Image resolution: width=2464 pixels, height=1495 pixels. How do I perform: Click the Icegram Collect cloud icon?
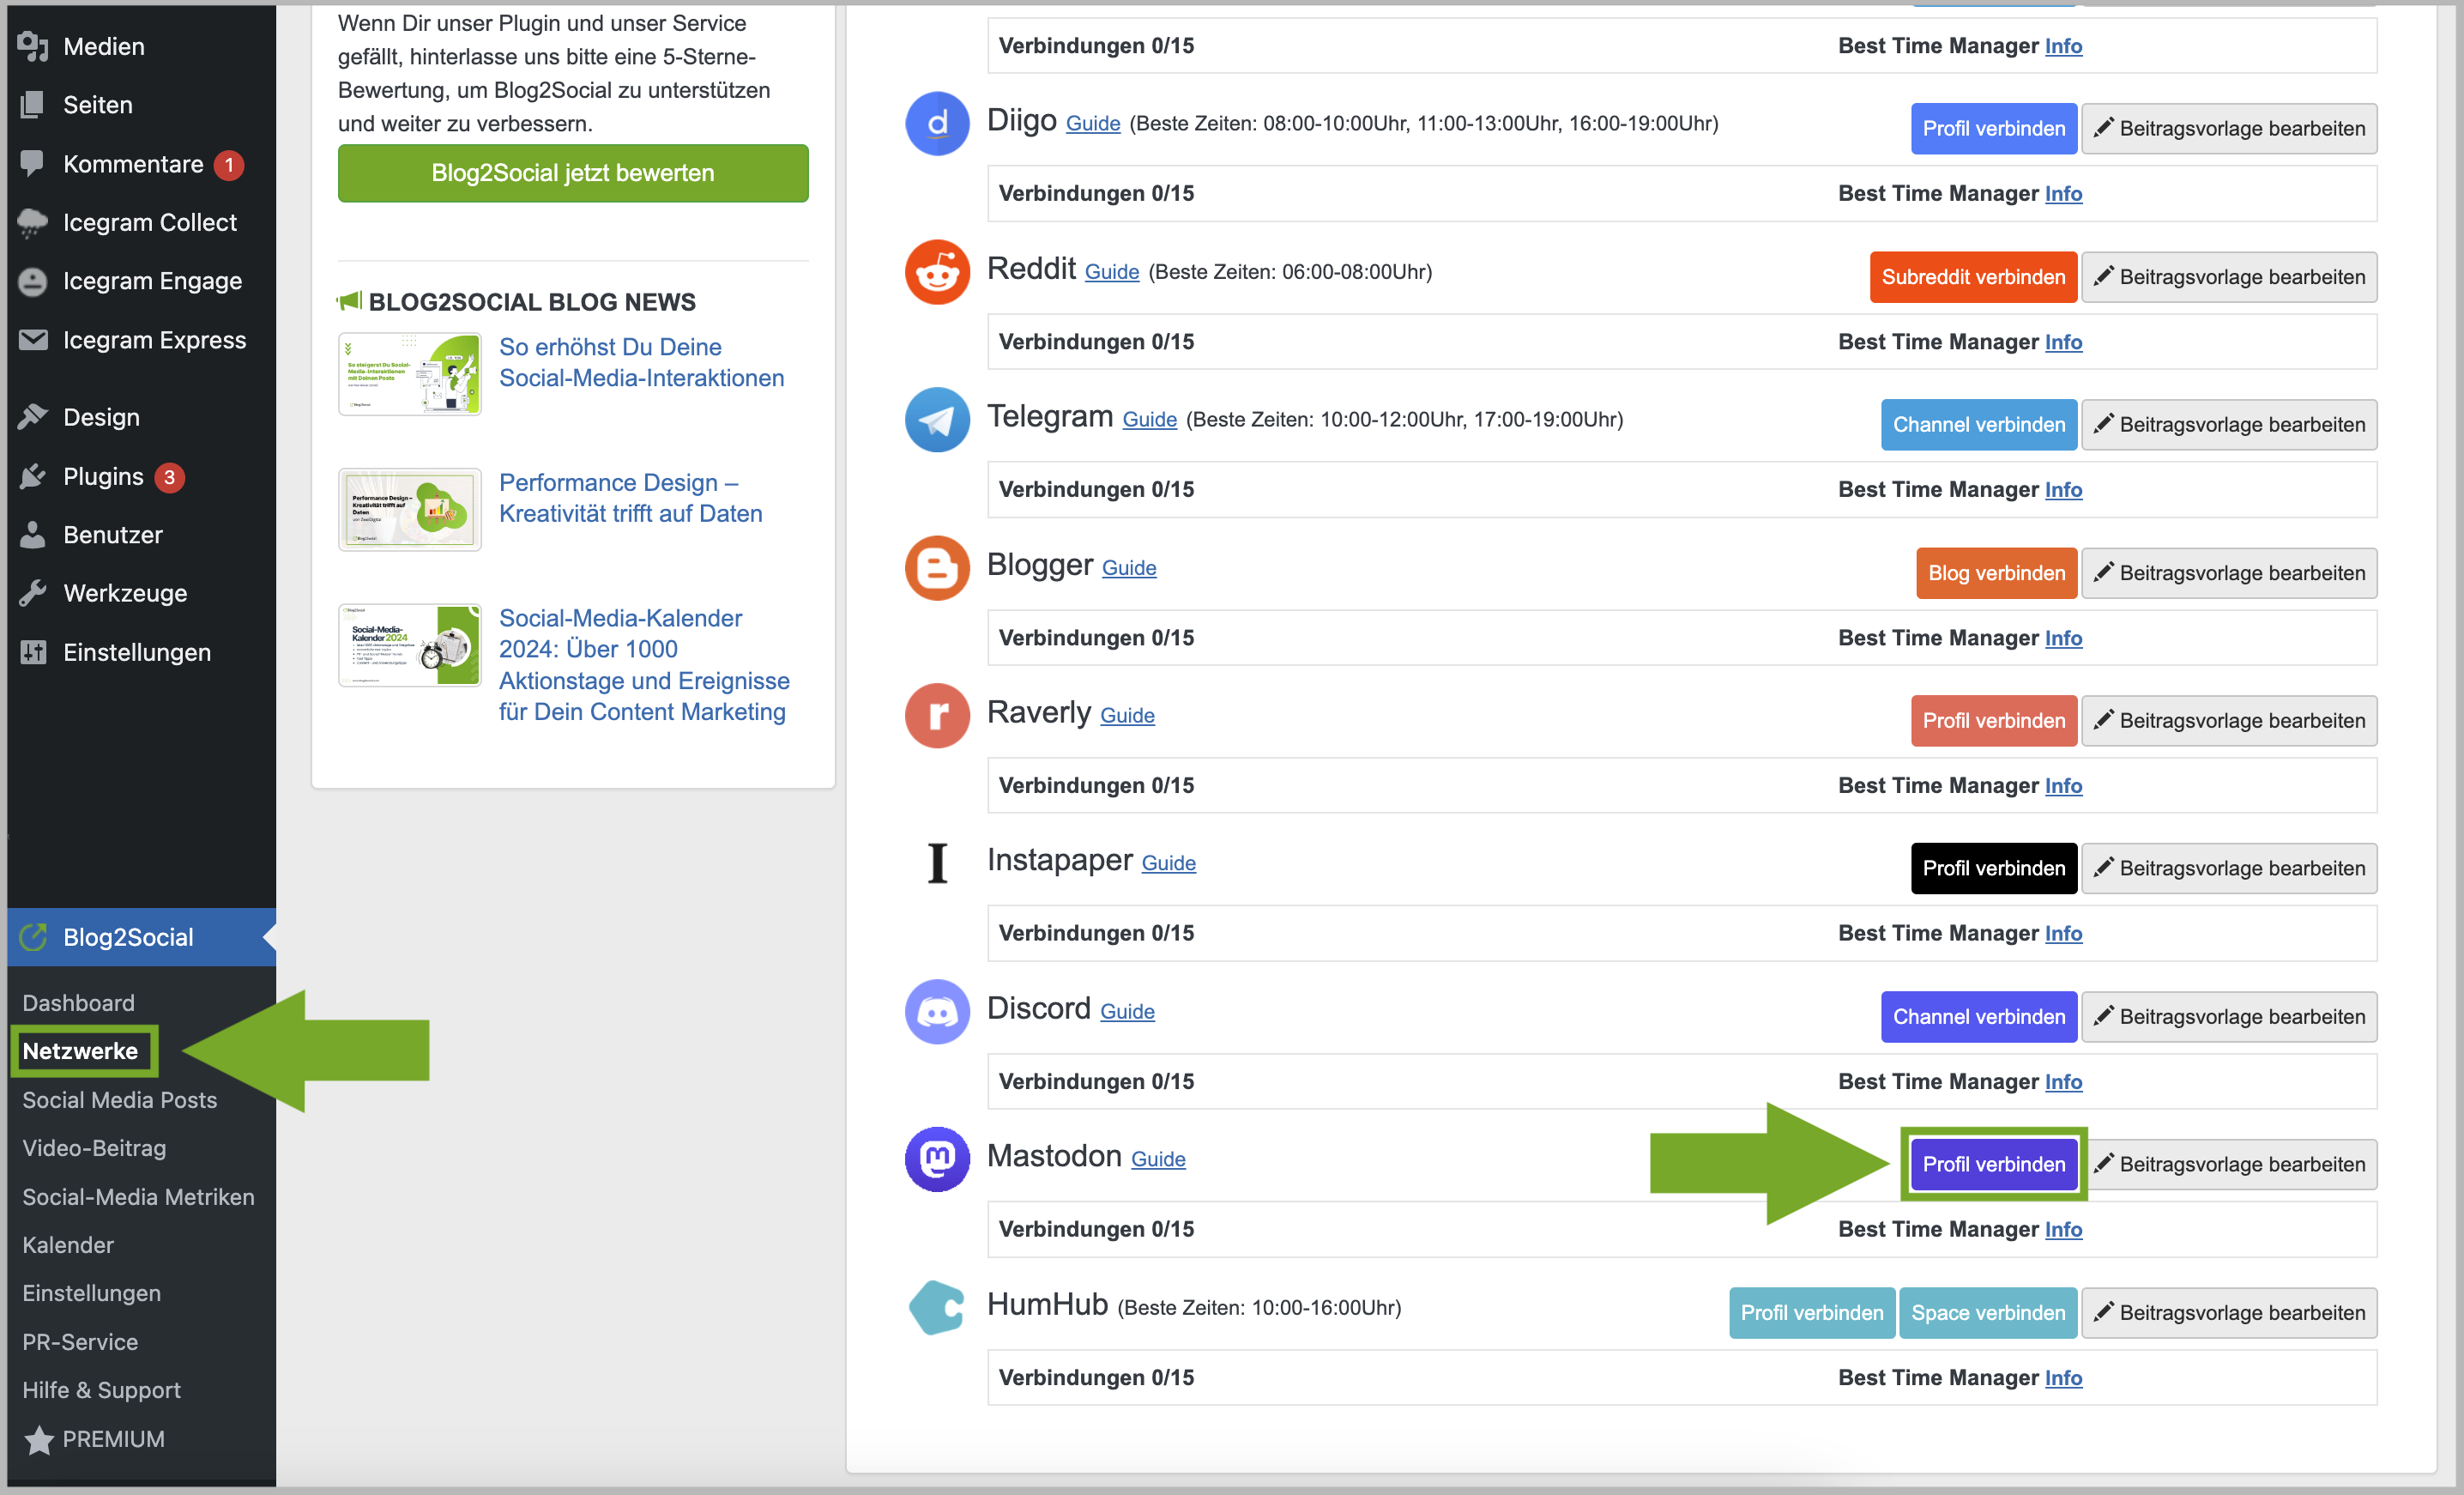pos(33,222)
